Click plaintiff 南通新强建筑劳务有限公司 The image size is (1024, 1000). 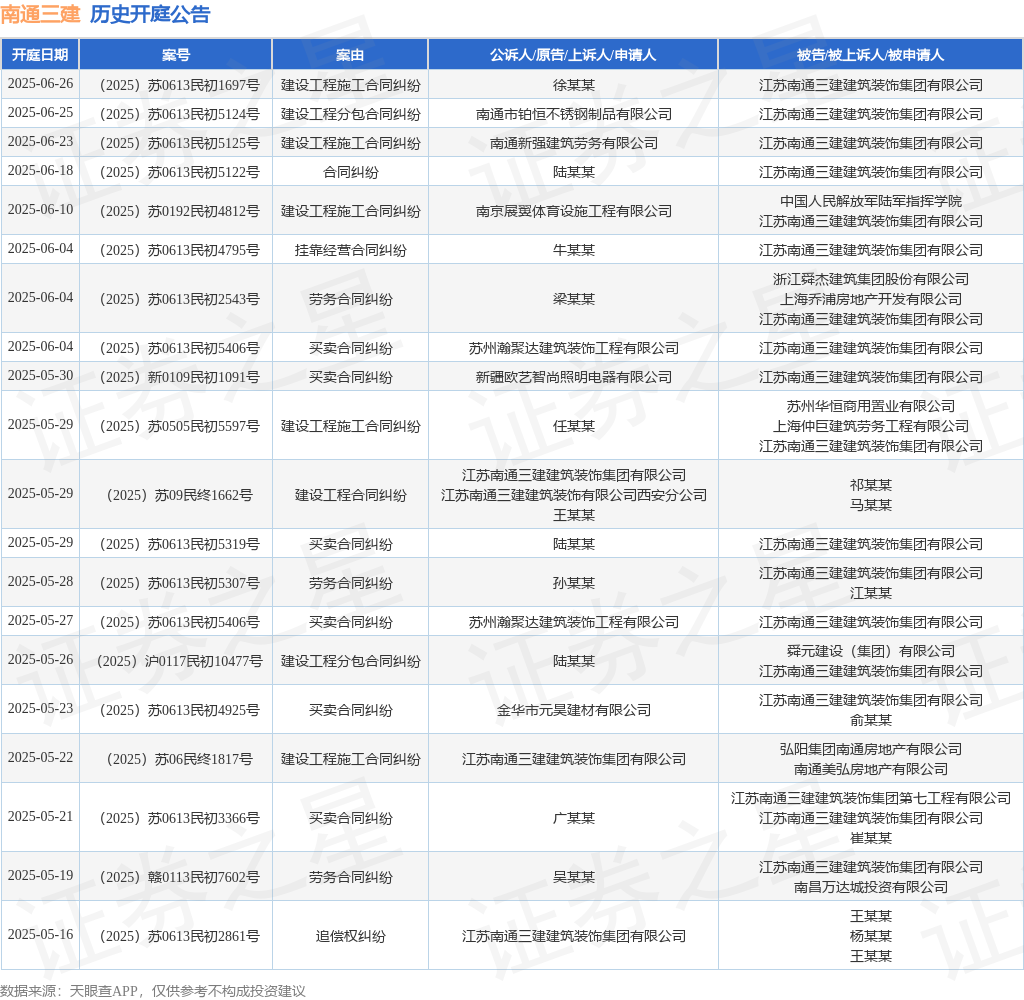pyautogui.click(x=573, y=143)
